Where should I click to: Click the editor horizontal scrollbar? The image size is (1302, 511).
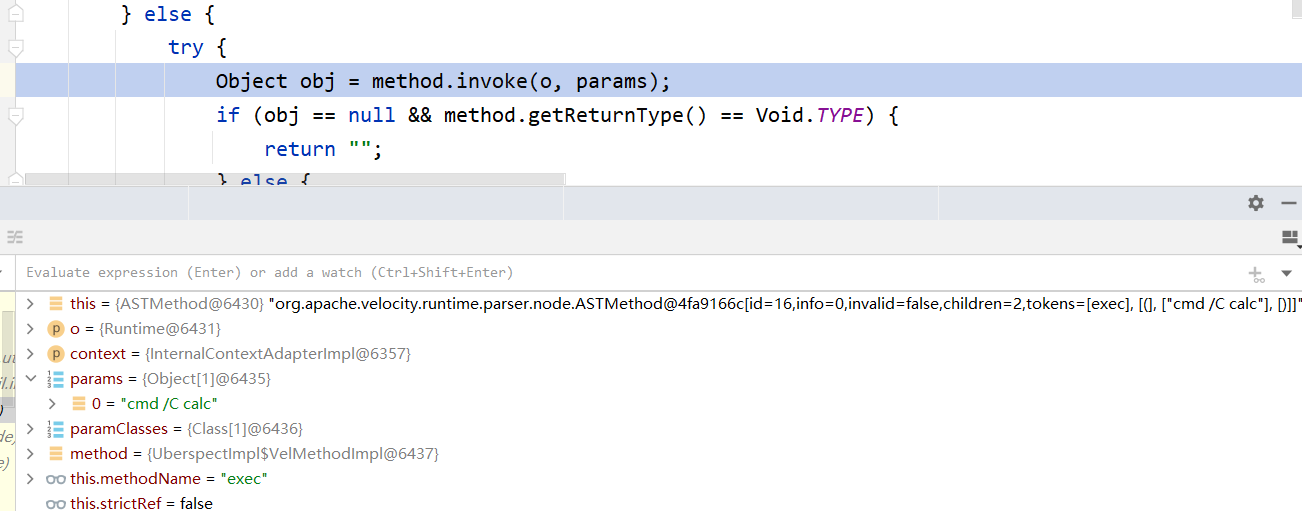[x=295, y=179]
